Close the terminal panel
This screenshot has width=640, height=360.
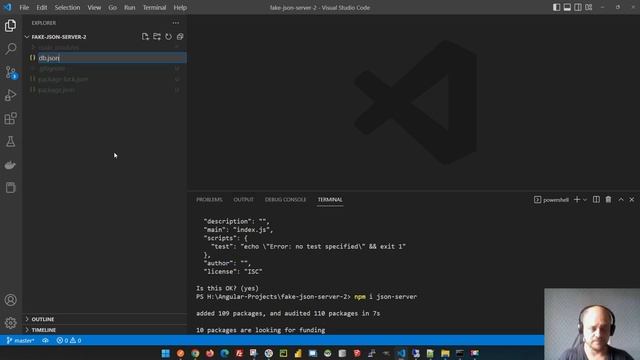pos(632,200)
